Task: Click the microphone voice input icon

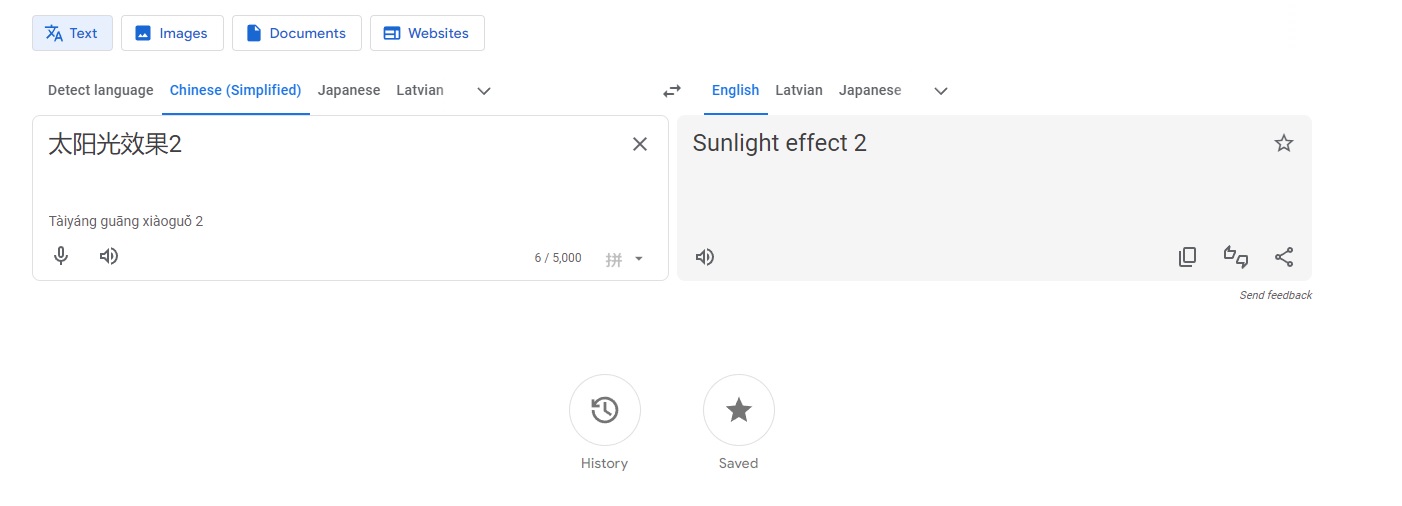Action: (x=61, y=256)
